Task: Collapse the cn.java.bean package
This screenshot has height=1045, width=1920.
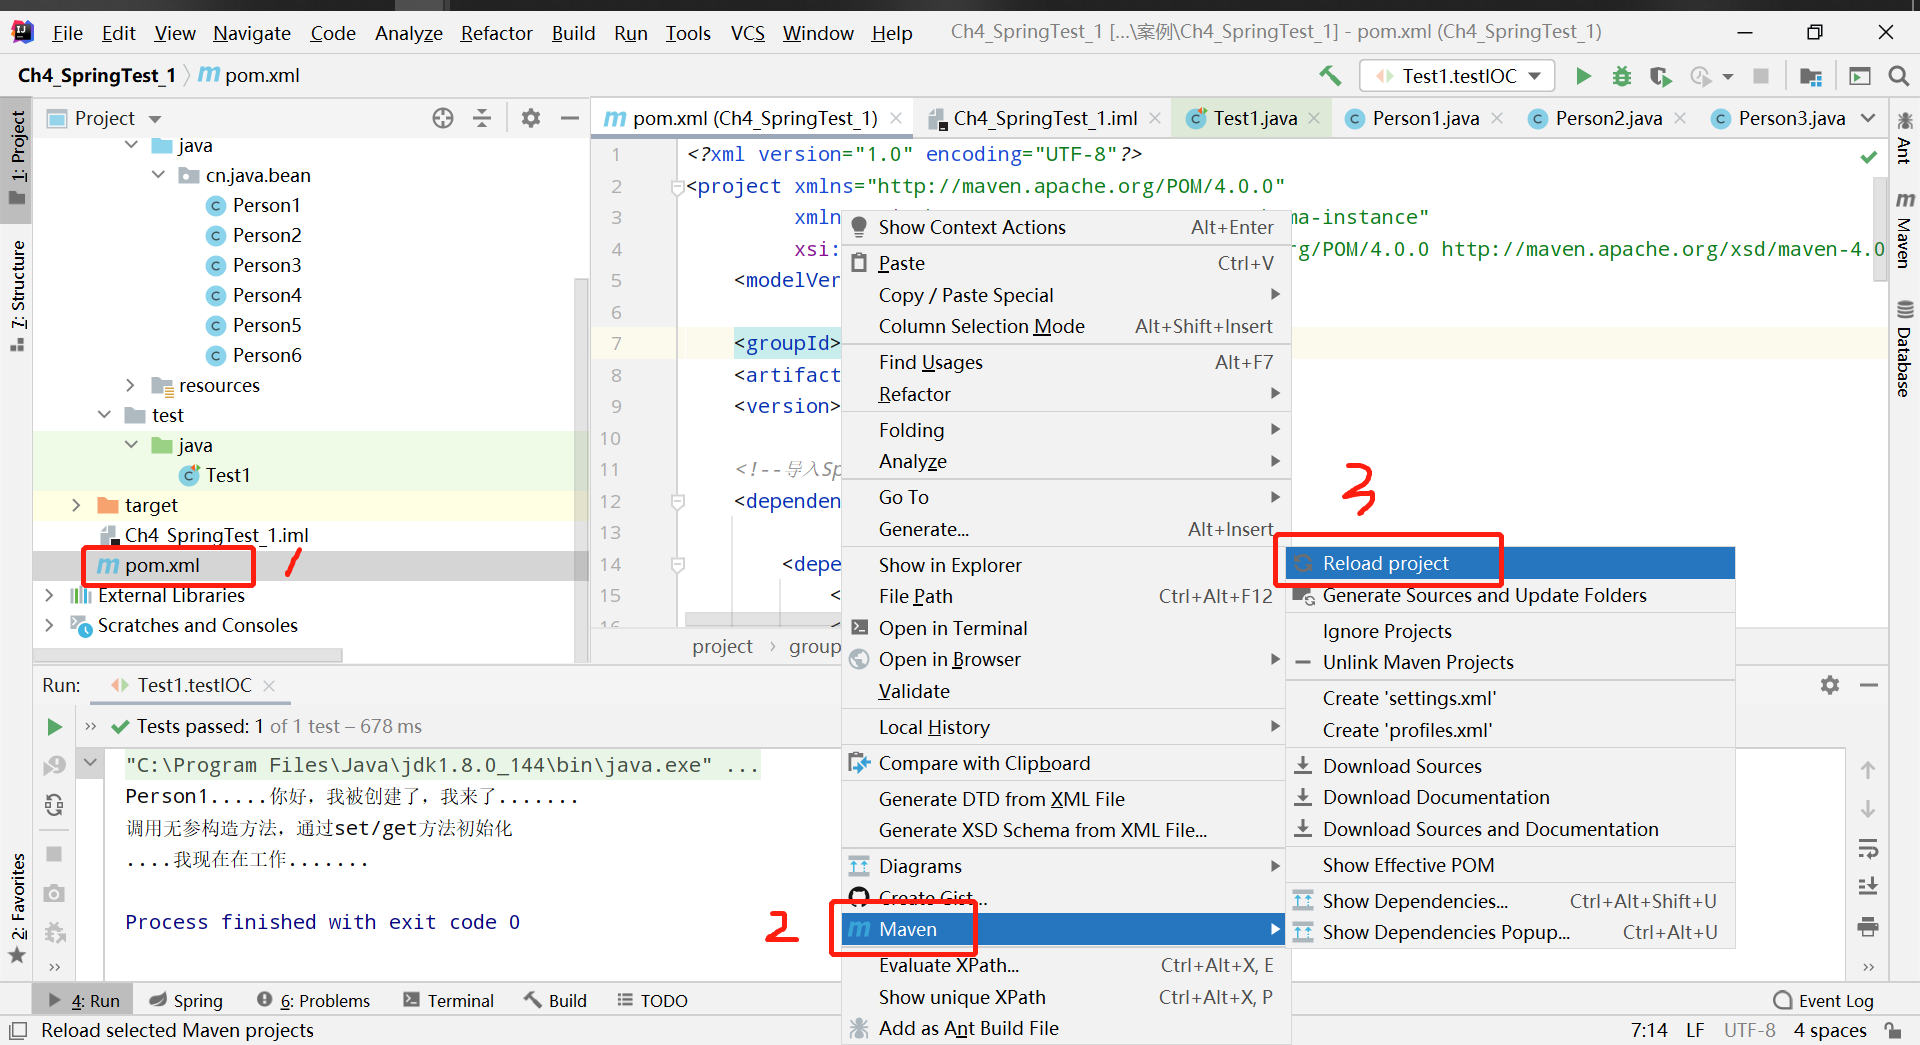Action: click(x=158, y=175)
